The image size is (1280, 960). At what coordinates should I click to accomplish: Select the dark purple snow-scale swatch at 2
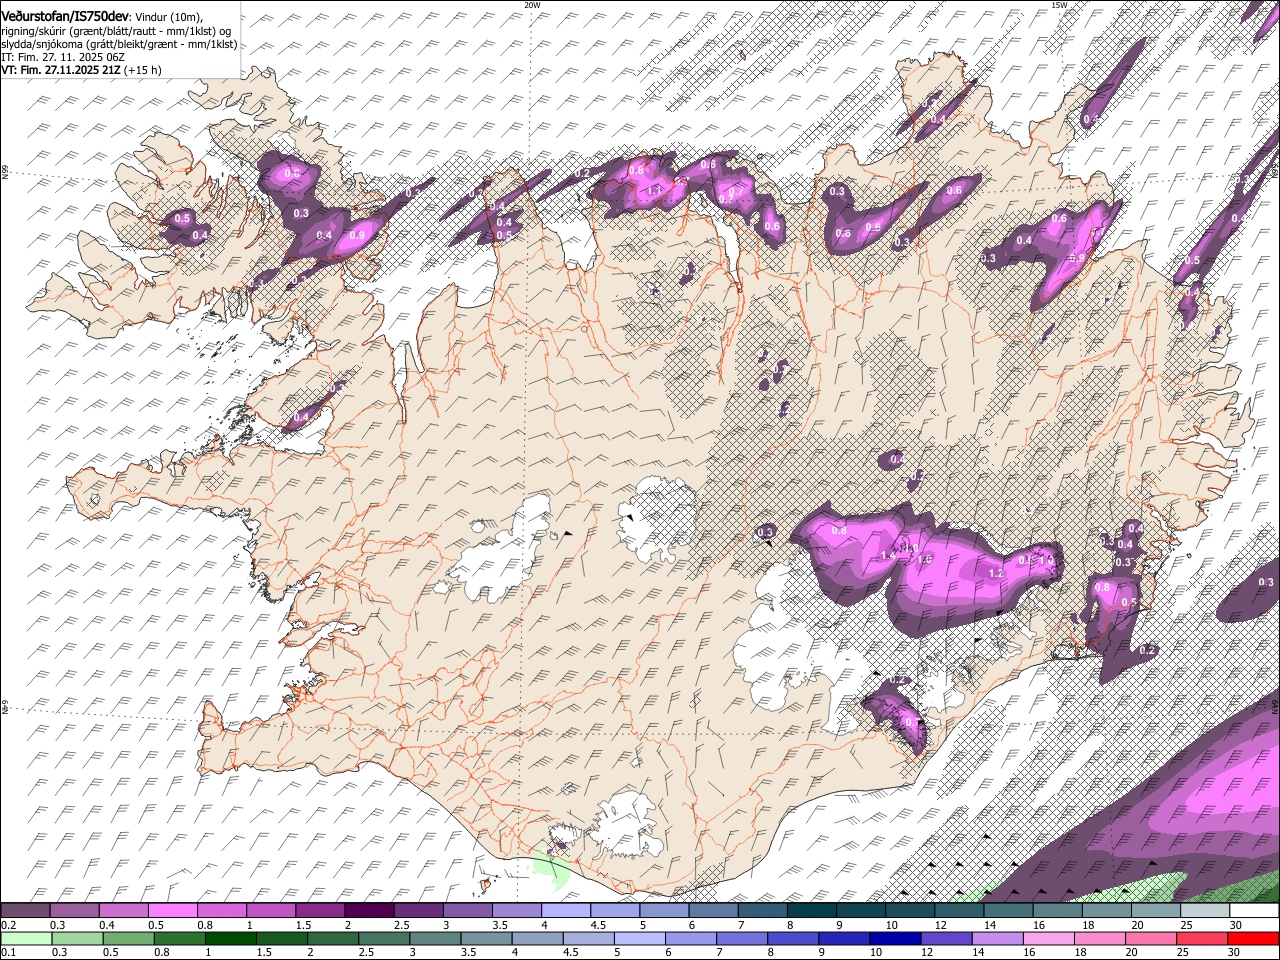368,911
